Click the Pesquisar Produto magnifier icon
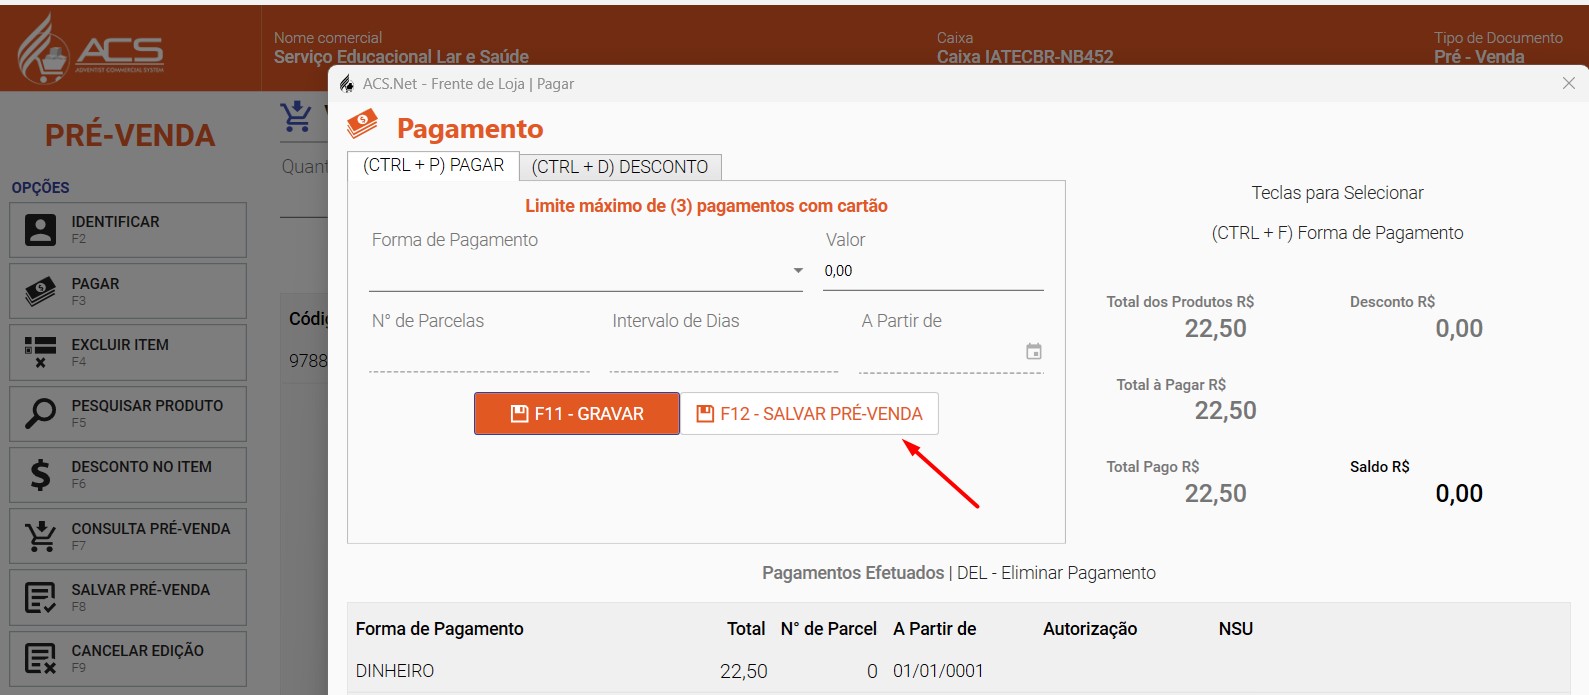The width and height of the screenshot is (1589, 695). (x=40, y=413)
